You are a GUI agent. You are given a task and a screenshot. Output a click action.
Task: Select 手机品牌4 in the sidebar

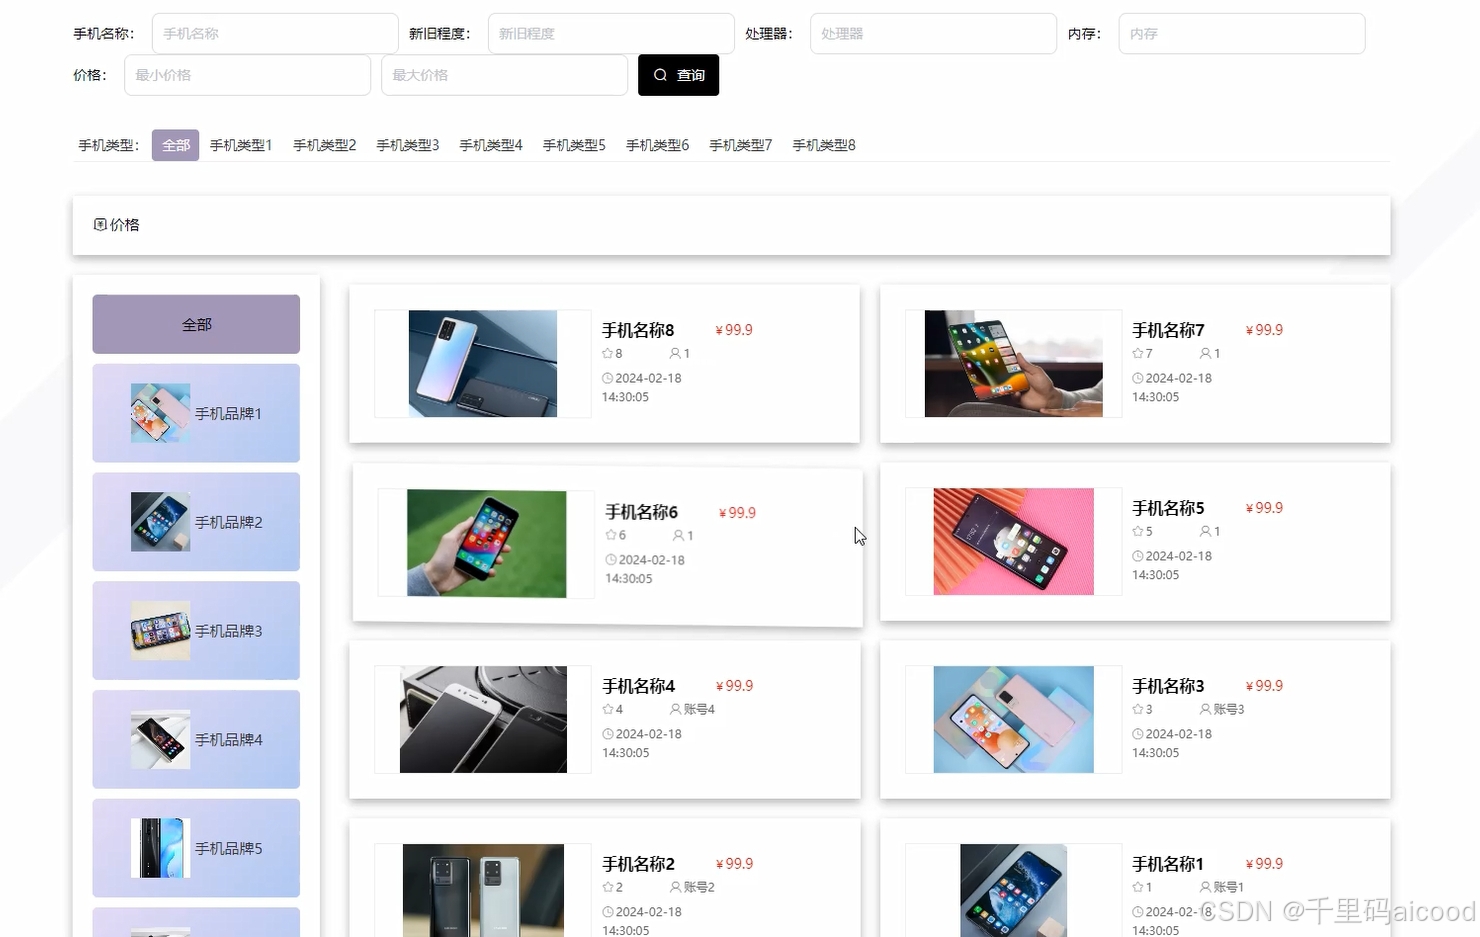point(196,739)
